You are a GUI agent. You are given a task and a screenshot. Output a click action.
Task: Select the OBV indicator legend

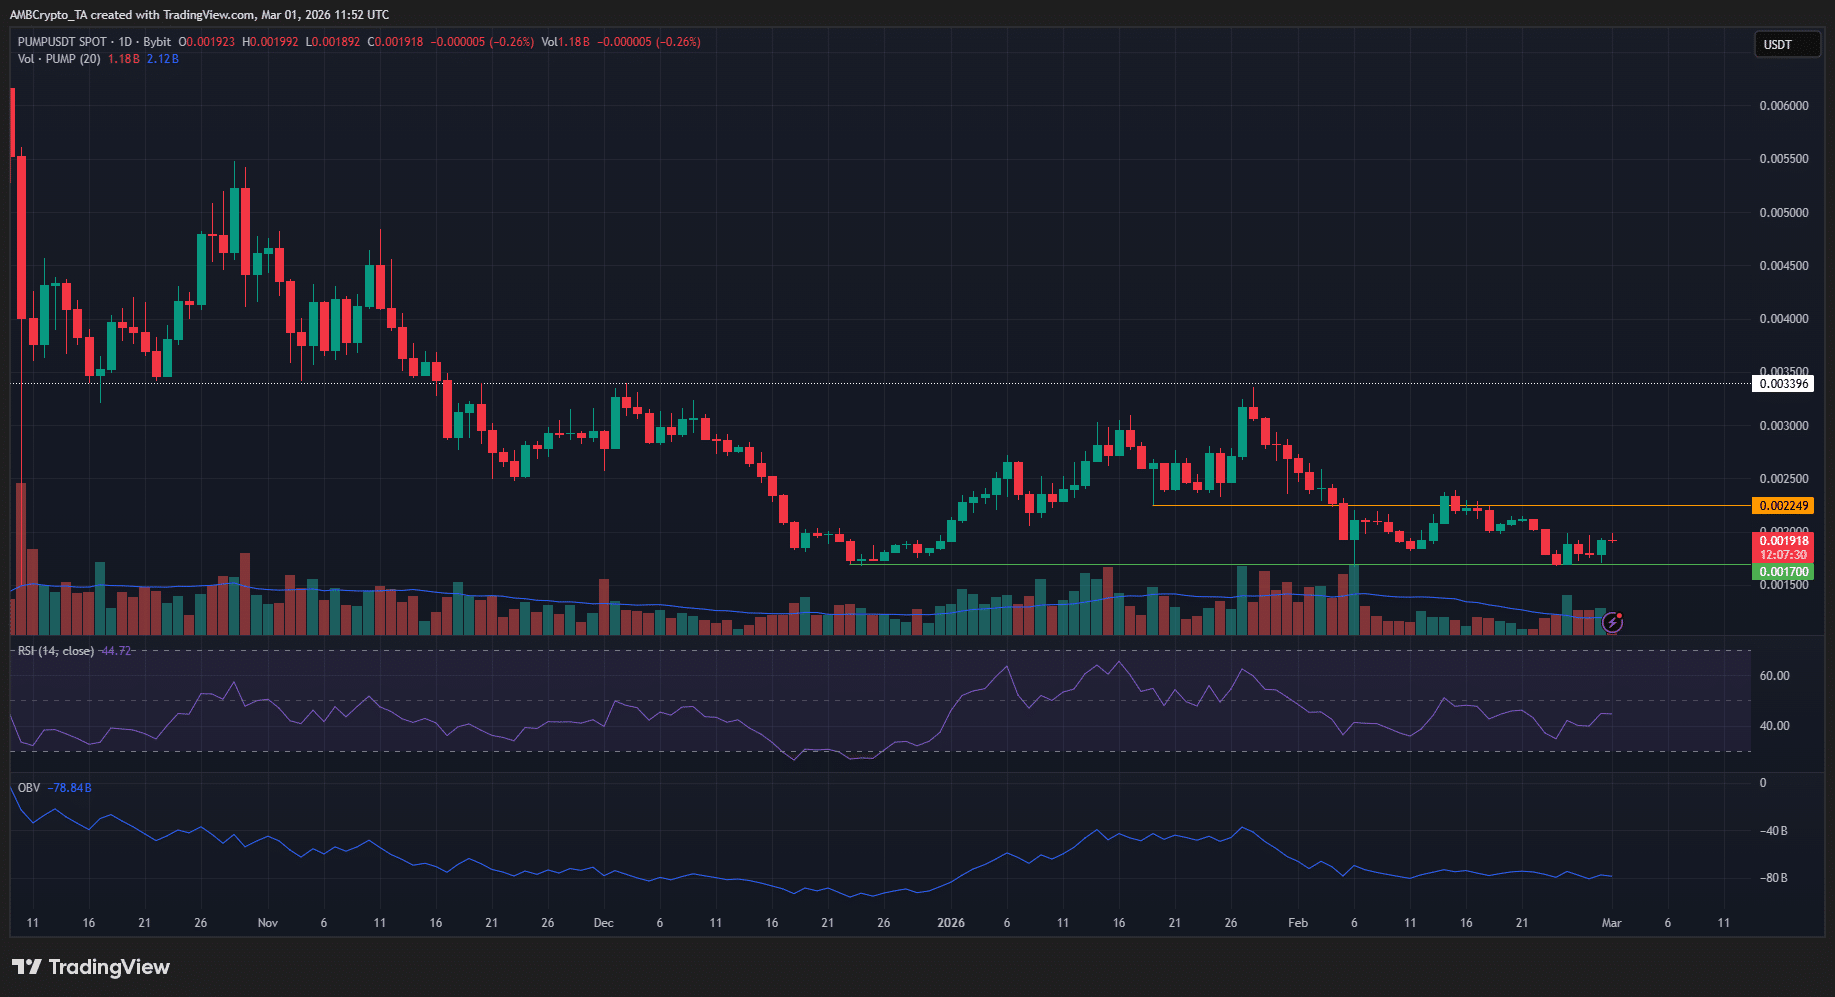(27, 787)
